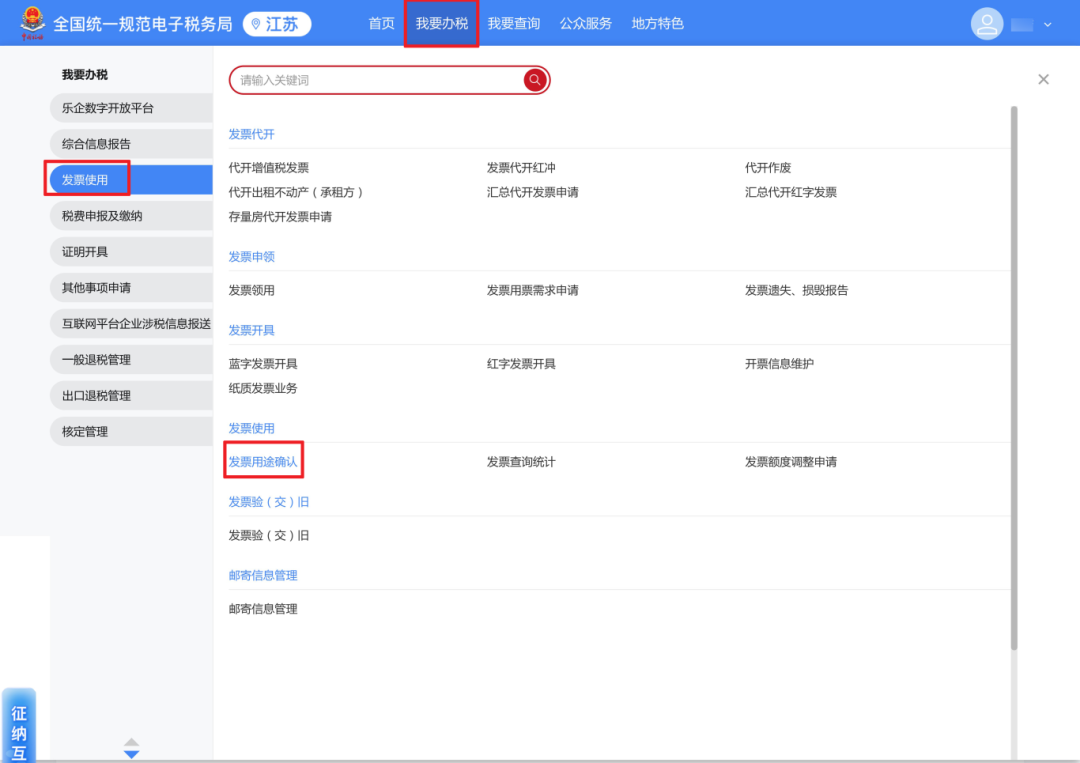Image resolution: width=1080 pixels, height=763 pixels.
Task: Select 其他事项申请 in sidebar
Action: tap(131, 288)
